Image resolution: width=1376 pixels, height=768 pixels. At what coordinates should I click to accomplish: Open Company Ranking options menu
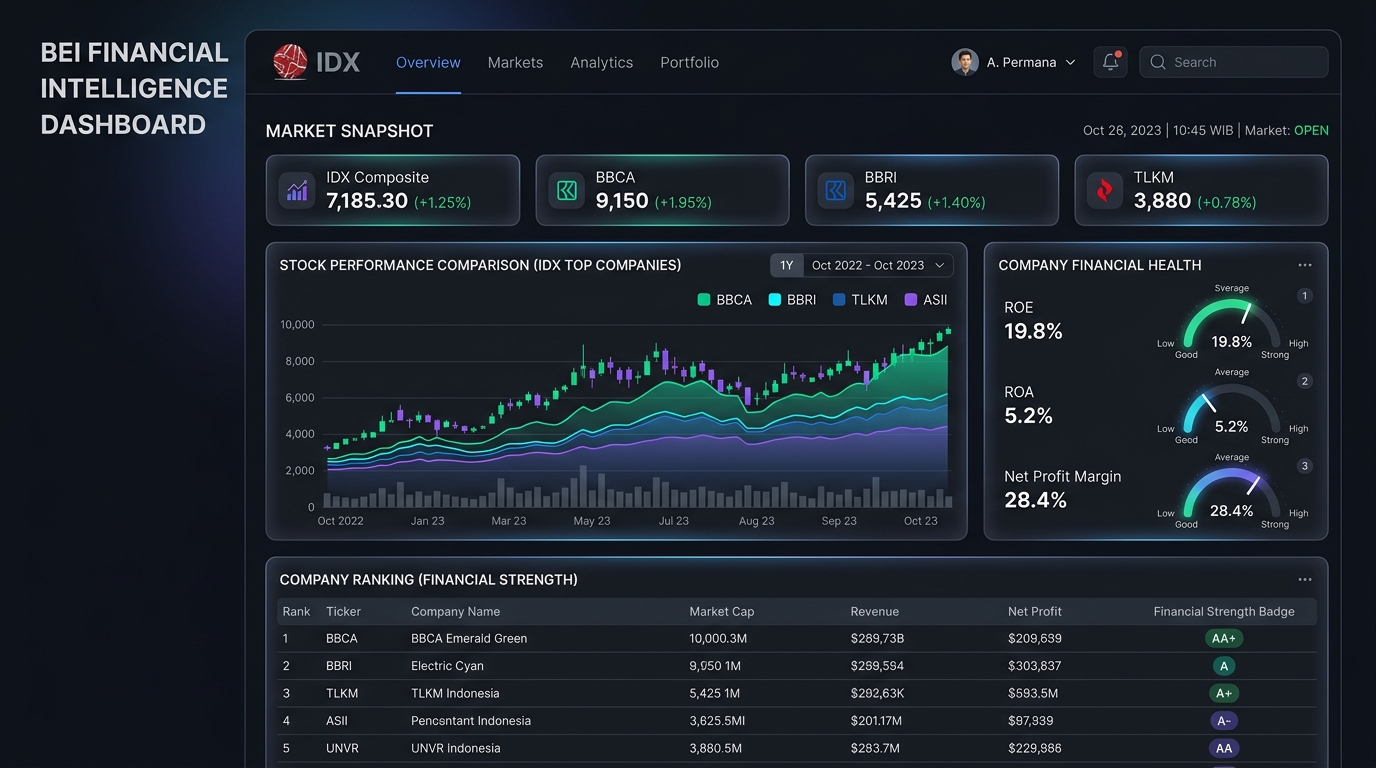pos(1305,580)
